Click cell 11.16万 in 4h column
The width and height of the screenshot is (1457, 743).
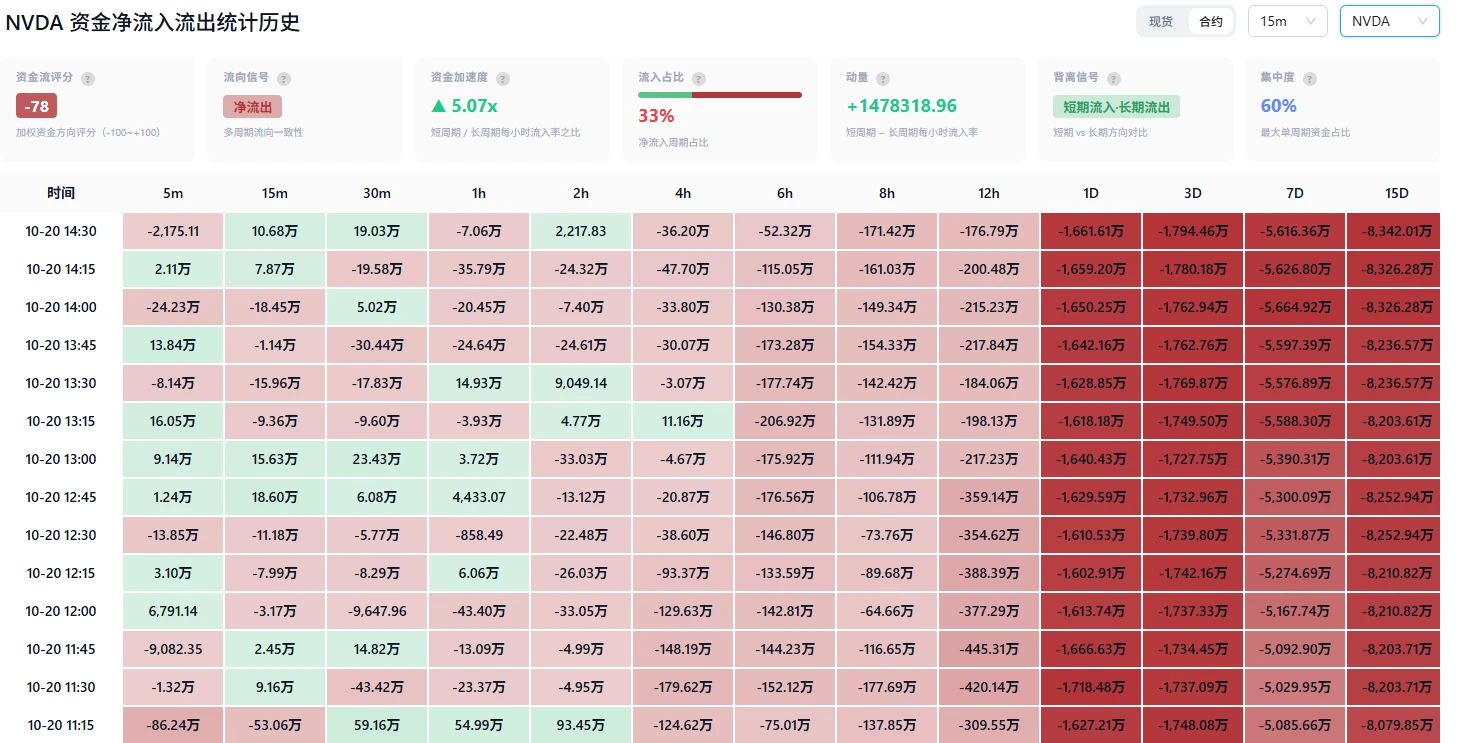coord(683,421)
